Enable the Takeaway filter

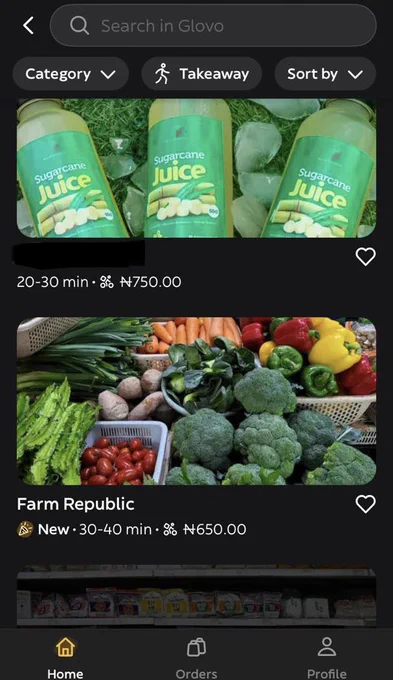[x=202, y=74]
